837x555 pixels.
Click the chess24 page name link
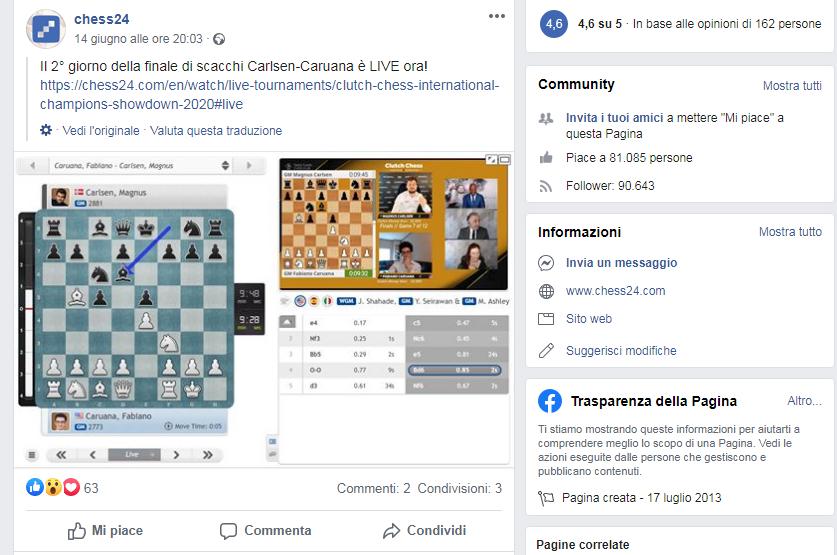101,19
